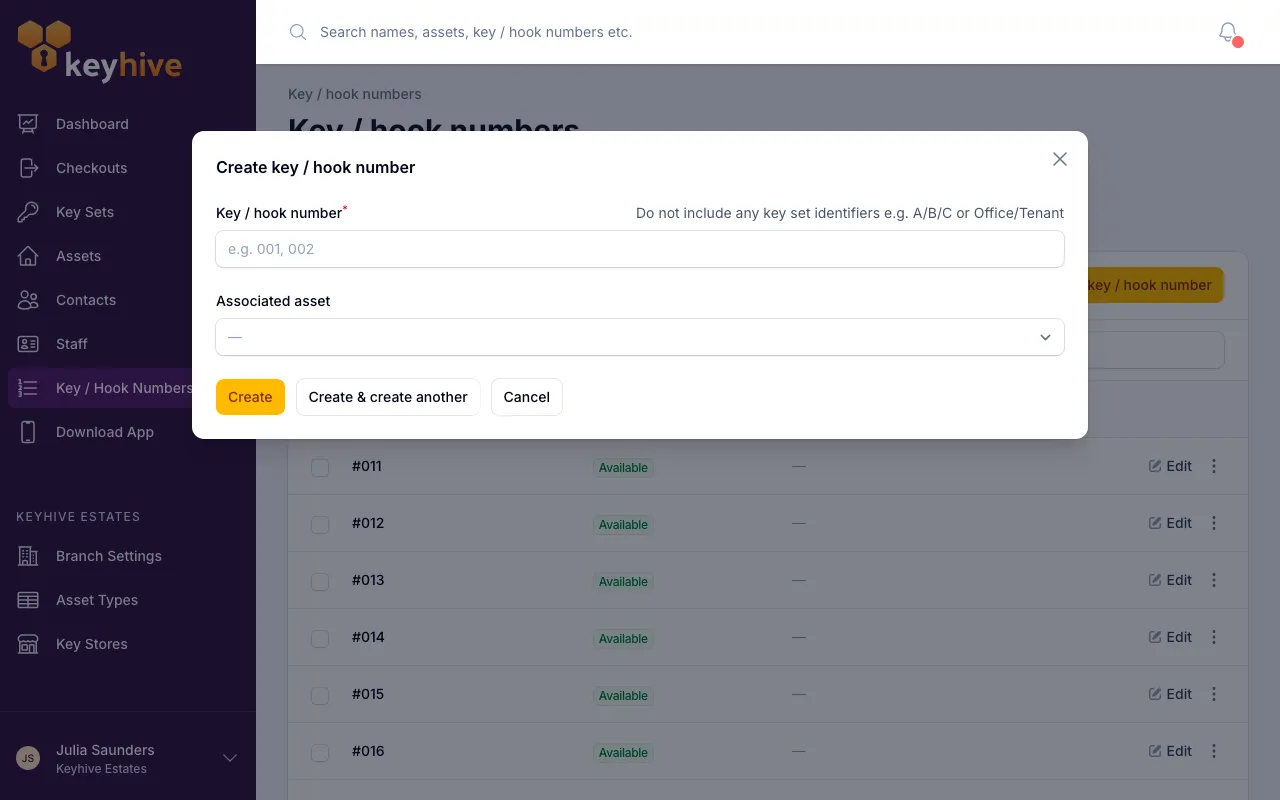Screen dimensions: 1280x800
Task: Click the New key / hook number button
Action: click(x=1156, y=285)
